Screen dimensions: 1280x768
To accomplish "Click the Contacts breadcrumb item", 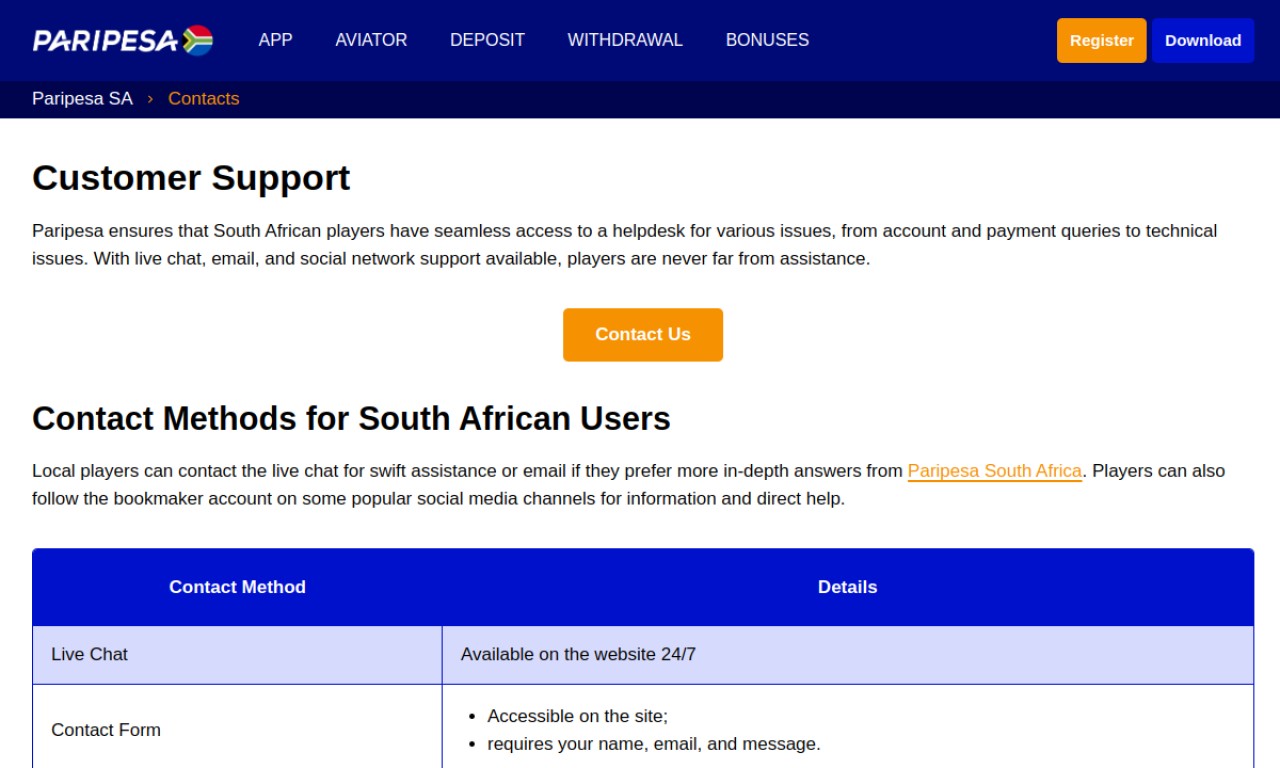I will (204, 98).
